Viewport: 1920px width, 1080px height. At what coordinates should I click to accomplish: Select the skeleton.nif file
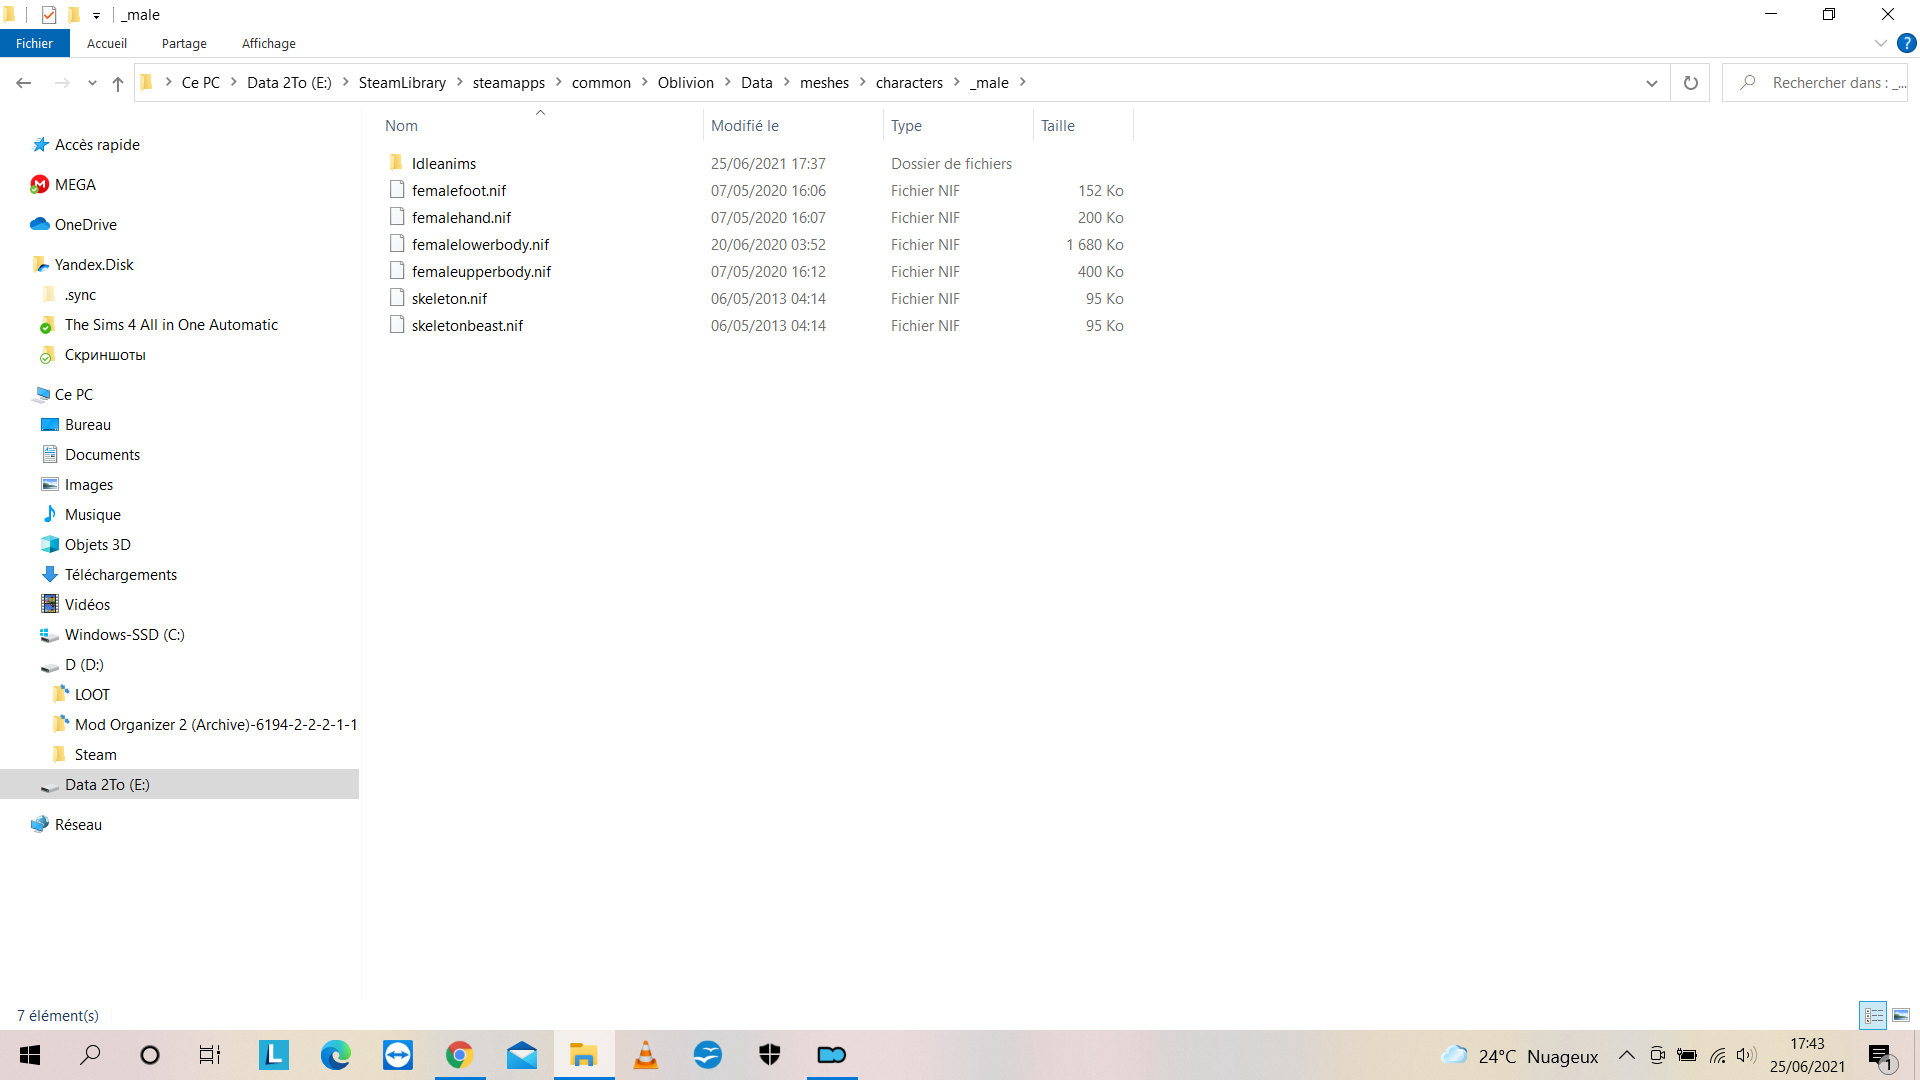point(449,299)
